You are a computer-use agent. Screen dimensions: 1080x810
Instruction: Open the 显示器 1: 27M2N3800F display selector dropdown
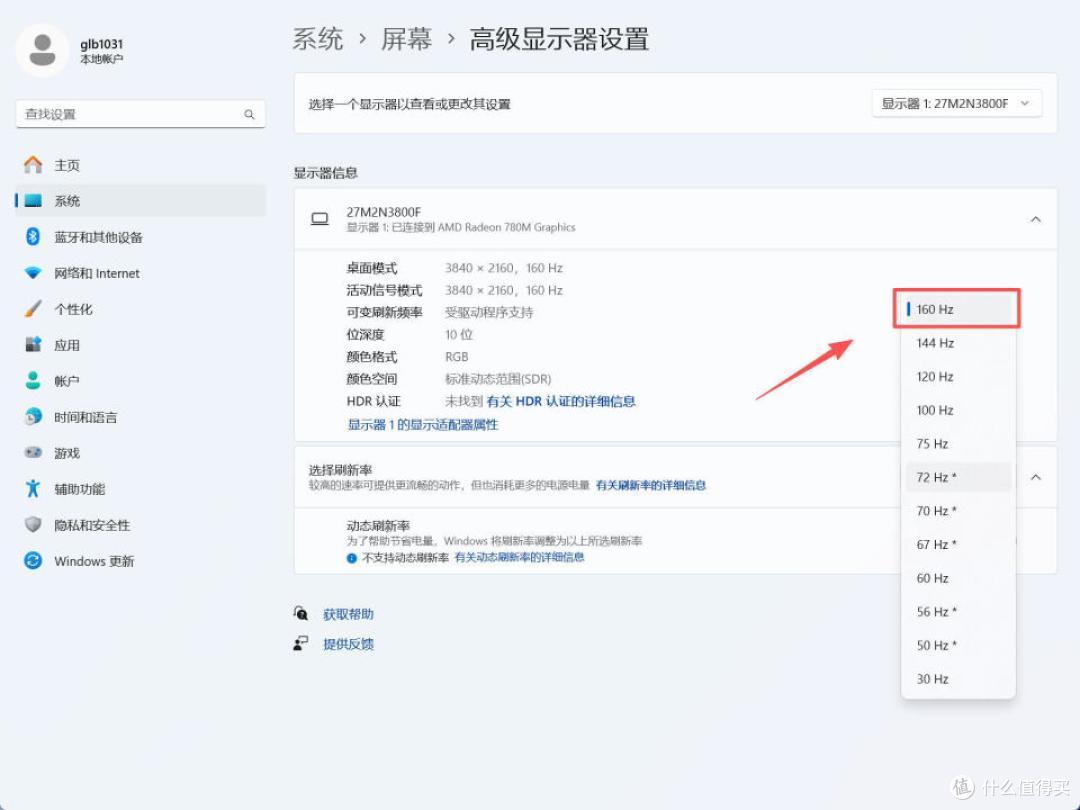point(957,103)
